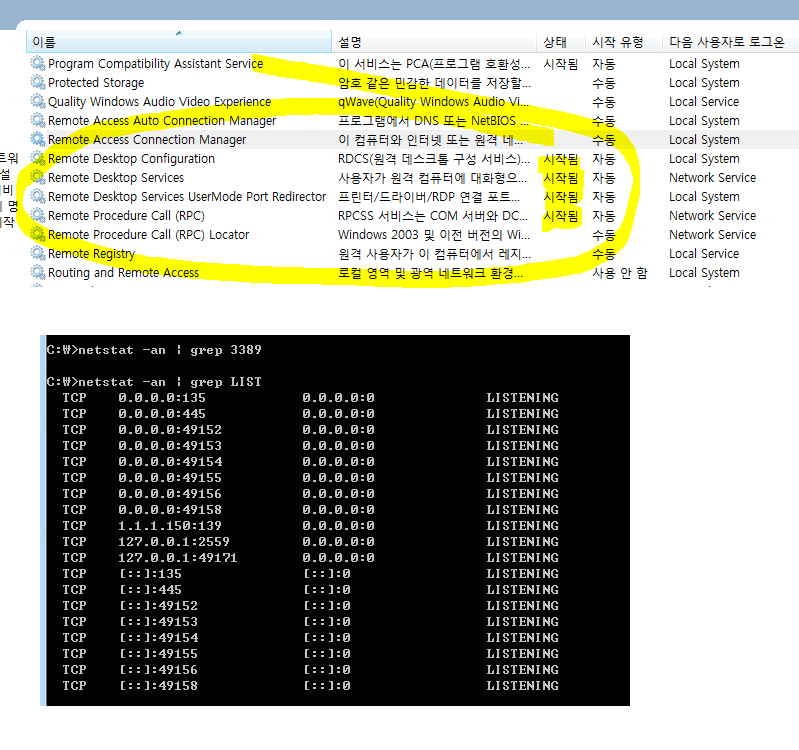Click the 시작됨 status of Remote Procedure Call (RPC)
799x750 pixels.
pos(561,216)
